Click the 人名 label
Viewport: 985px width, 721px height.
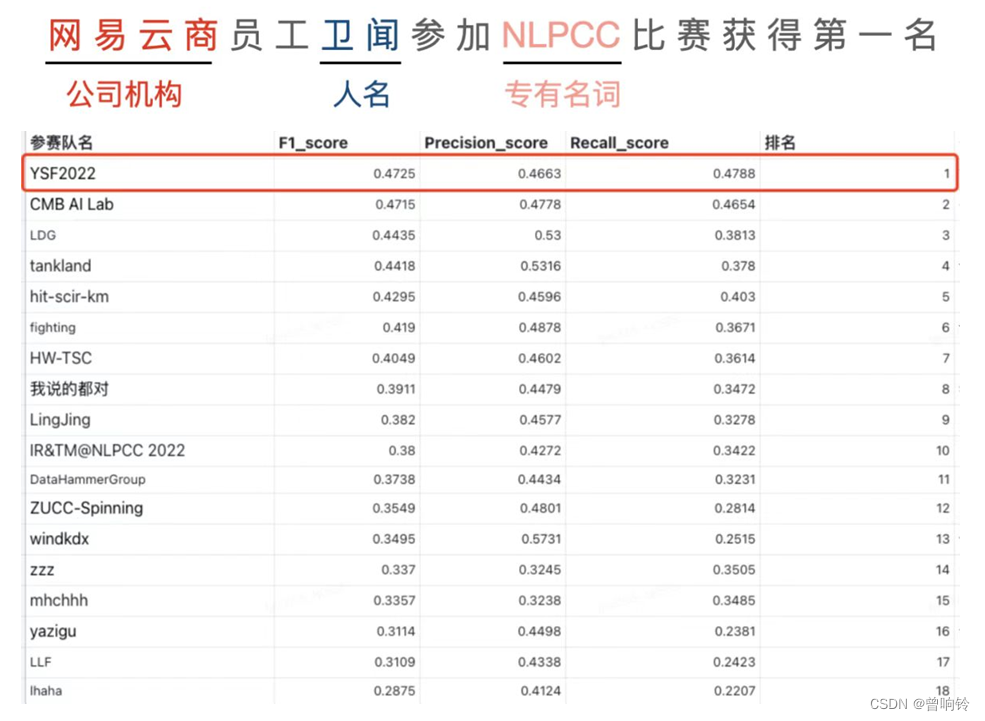pyautogui.click(x=361, y=94)
